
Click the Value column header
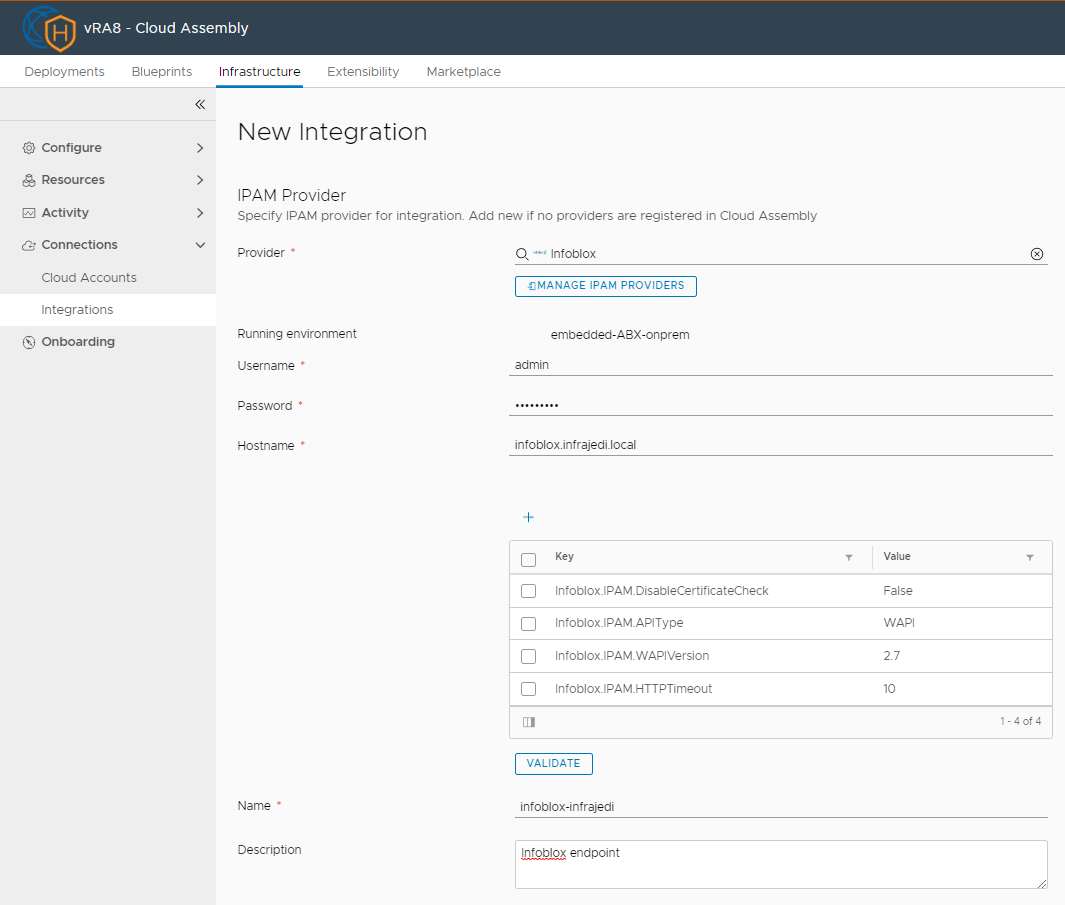897,556
